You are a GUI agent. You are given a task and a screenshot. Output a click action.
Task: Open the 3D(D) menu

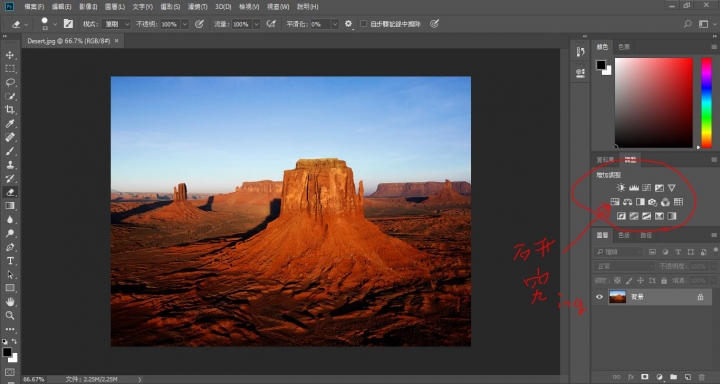[x=224, y=7]
